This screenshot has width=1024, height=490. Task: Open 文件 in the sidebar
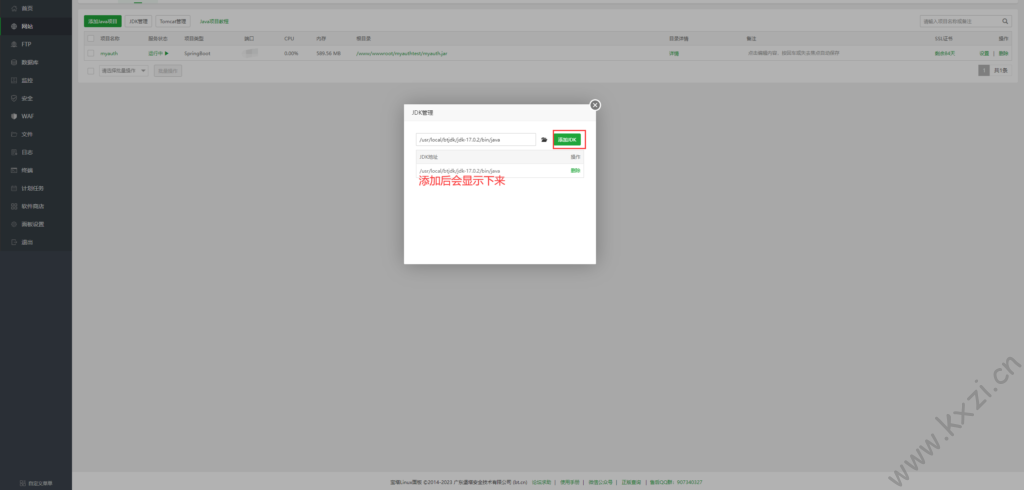pyautogui.click(x=27, y=134)
